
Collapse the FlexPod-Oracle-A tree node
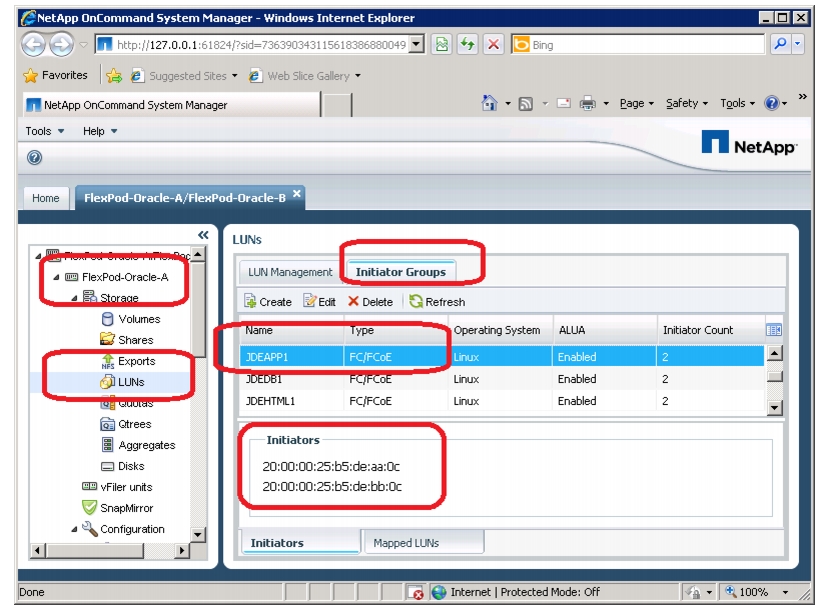pyautogui.click(x=56, y=277)
